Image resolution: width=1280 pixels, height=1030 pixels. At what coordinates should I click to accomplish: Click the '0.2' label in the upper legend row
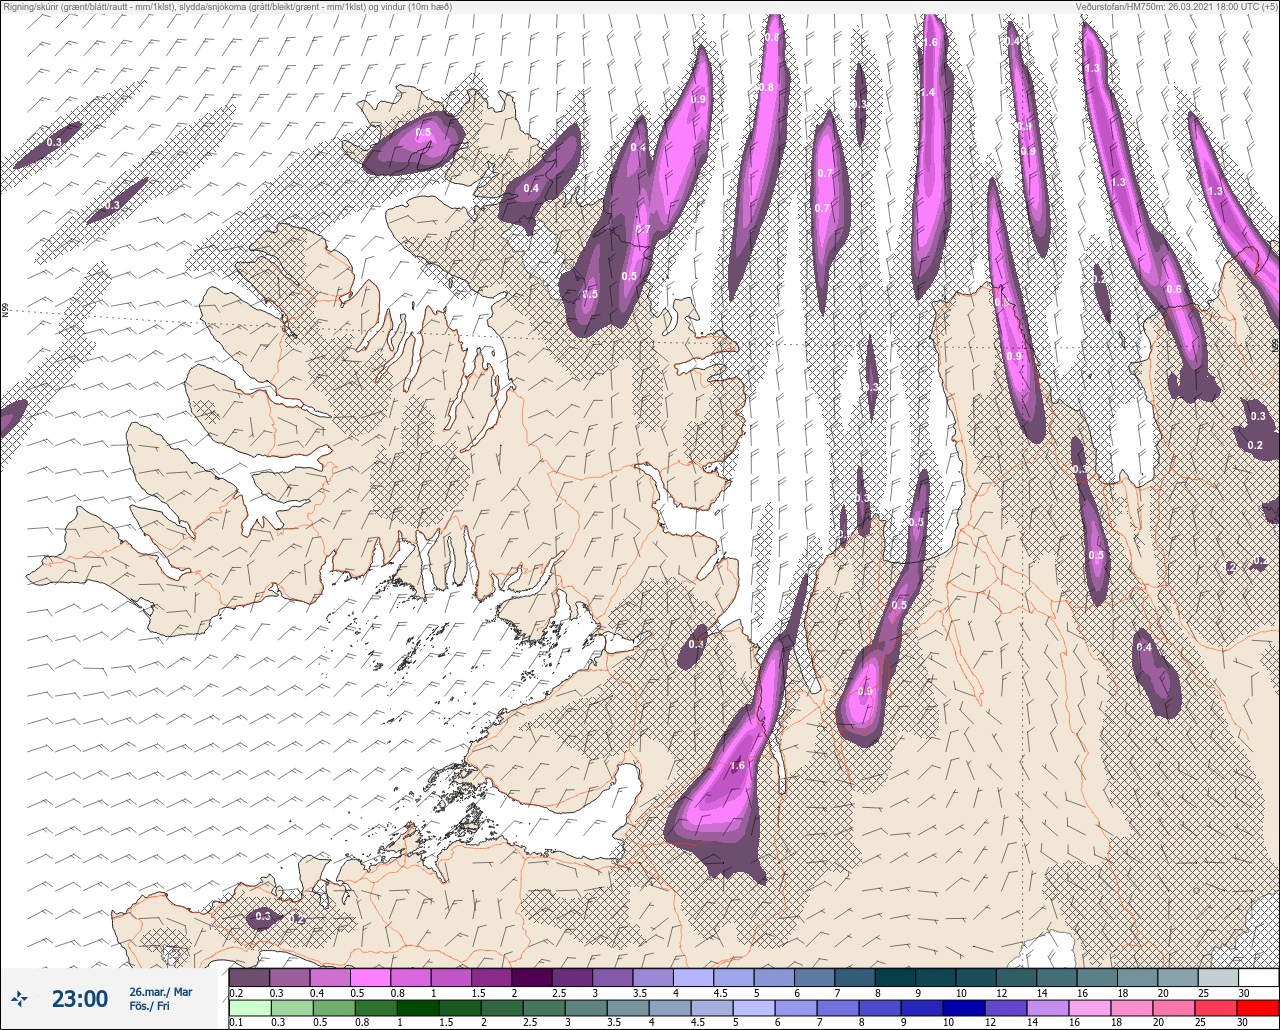pyautogui.click(x=236, y=992)
